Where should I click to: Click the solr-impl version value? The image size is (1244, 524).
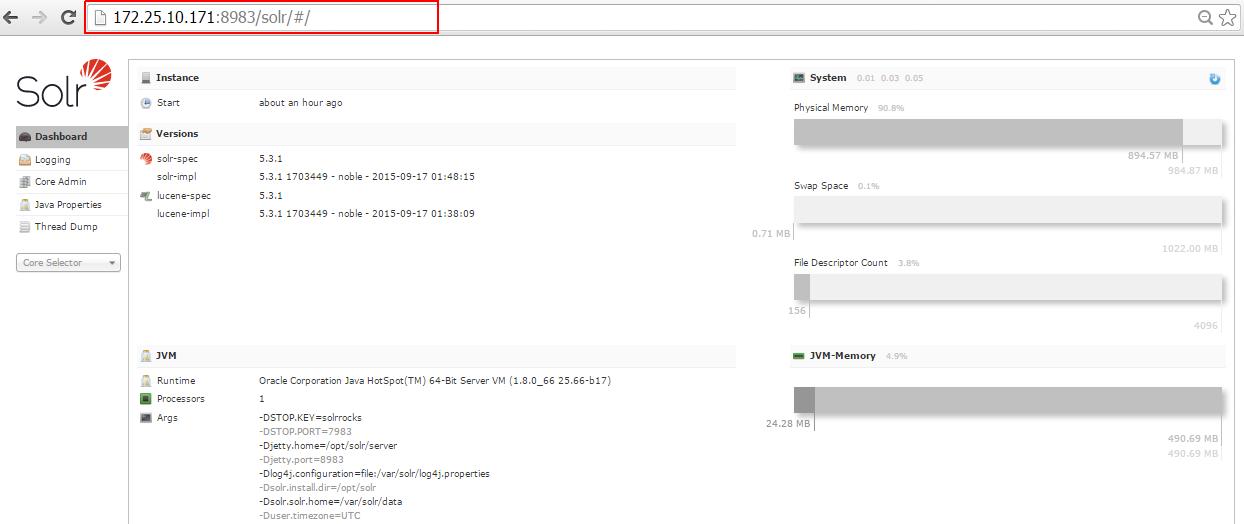[x=366, y=177]
